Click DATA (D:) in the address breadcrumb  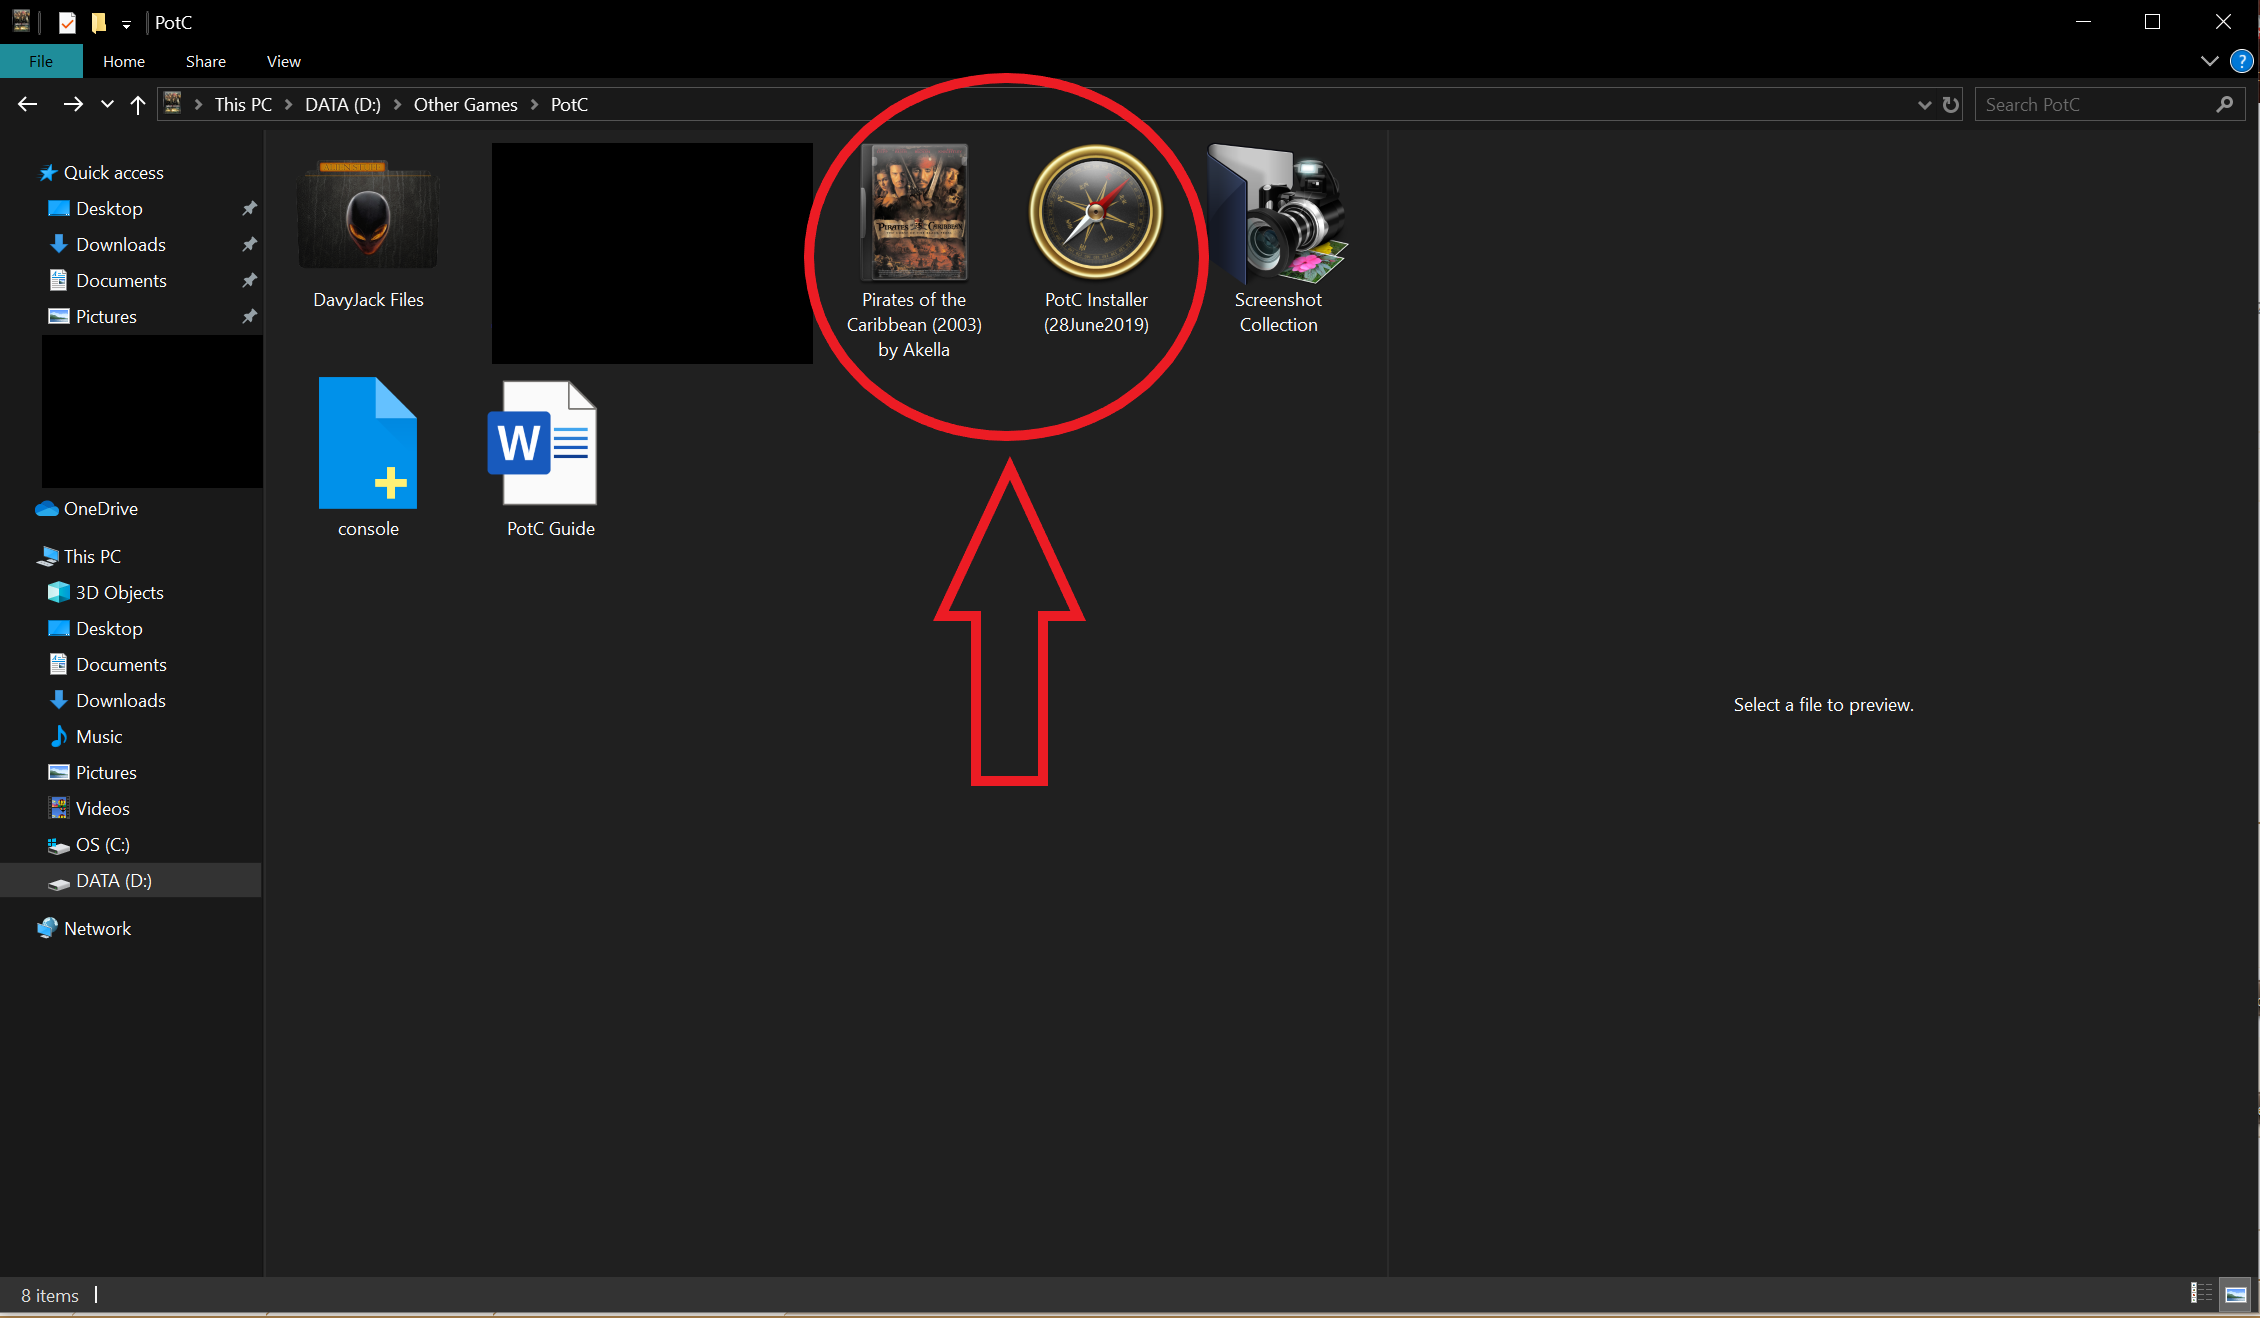pyautogui.click(x=343, y=104)
